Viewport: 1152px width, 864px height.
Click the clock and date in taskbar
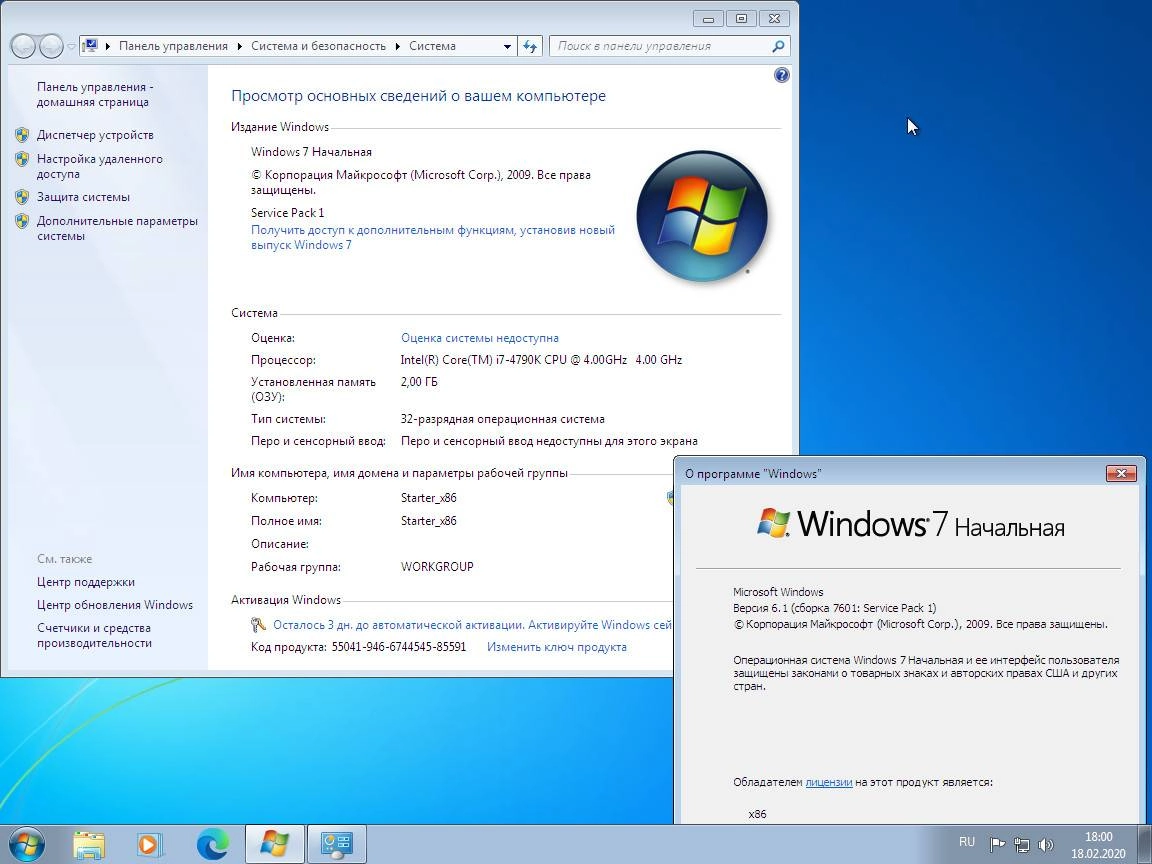click(1098, 845)
